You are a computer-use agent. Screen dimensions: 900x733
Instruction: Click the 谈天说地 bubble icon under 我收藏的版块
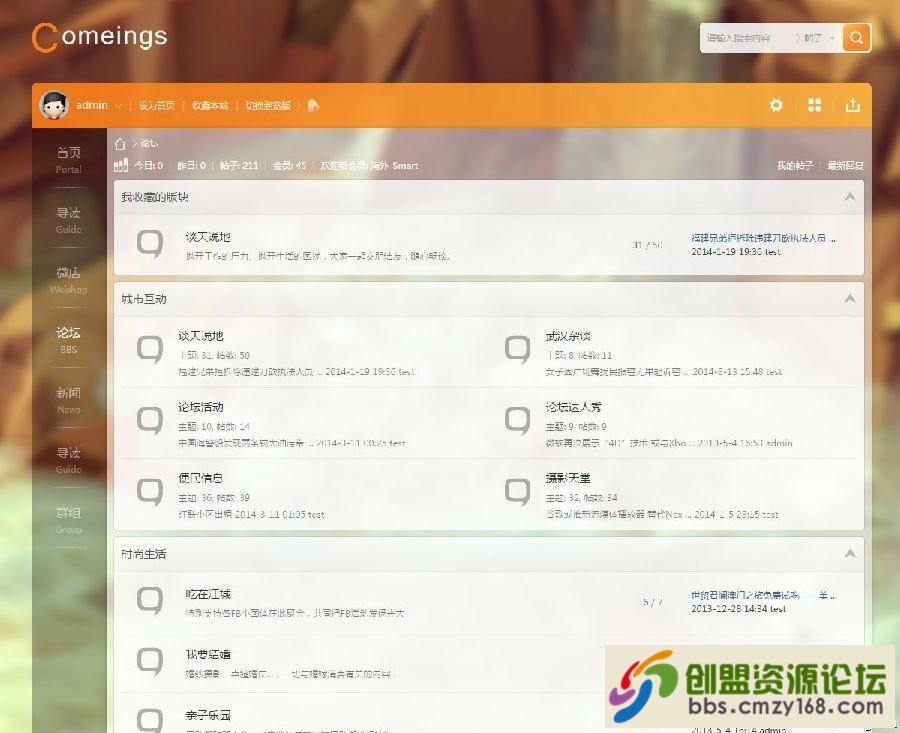click(x=150, y=244)
